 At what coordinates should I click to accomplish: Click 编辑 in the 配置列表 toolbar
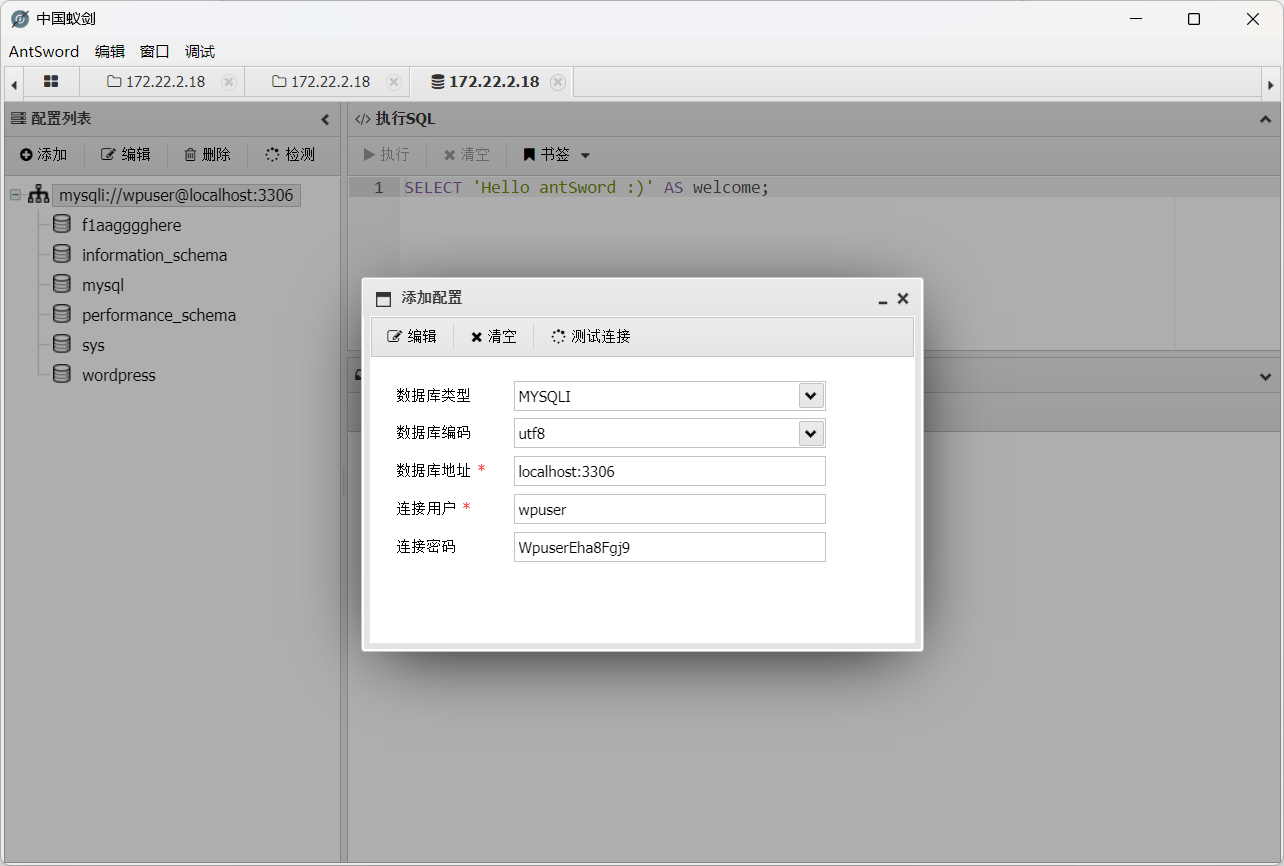pos(126,155)
